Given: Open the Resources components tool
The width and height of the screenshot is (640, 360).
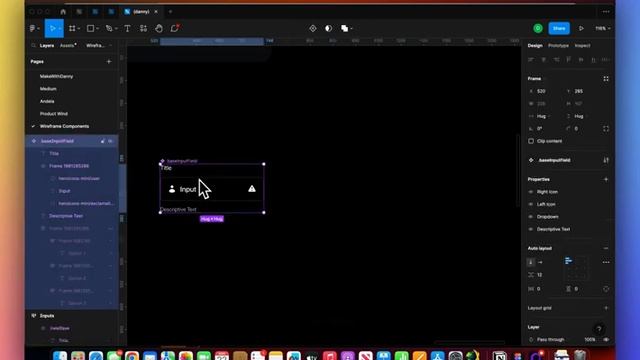Looking at the screenshot, I should click(143, 28).
